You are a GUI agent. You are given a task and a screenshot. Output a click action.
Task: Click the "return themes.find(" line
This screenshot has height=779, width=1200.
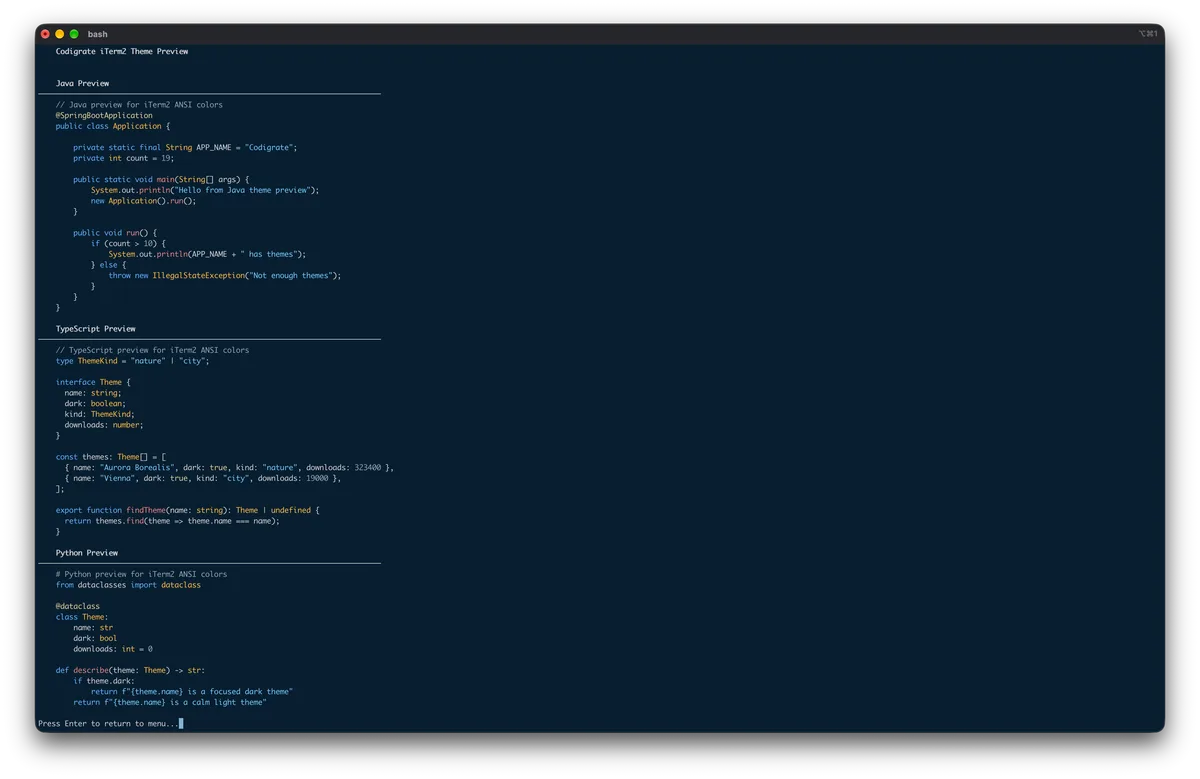[x=172, y=521]
